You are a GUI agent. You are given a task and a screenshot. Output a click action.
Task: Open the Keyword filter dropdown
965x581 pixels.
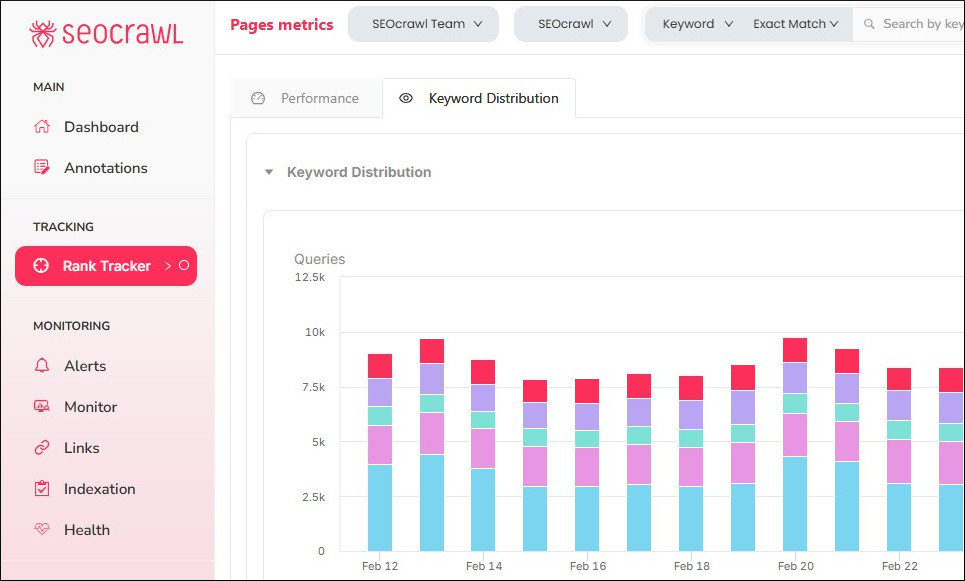click(695, 24)
